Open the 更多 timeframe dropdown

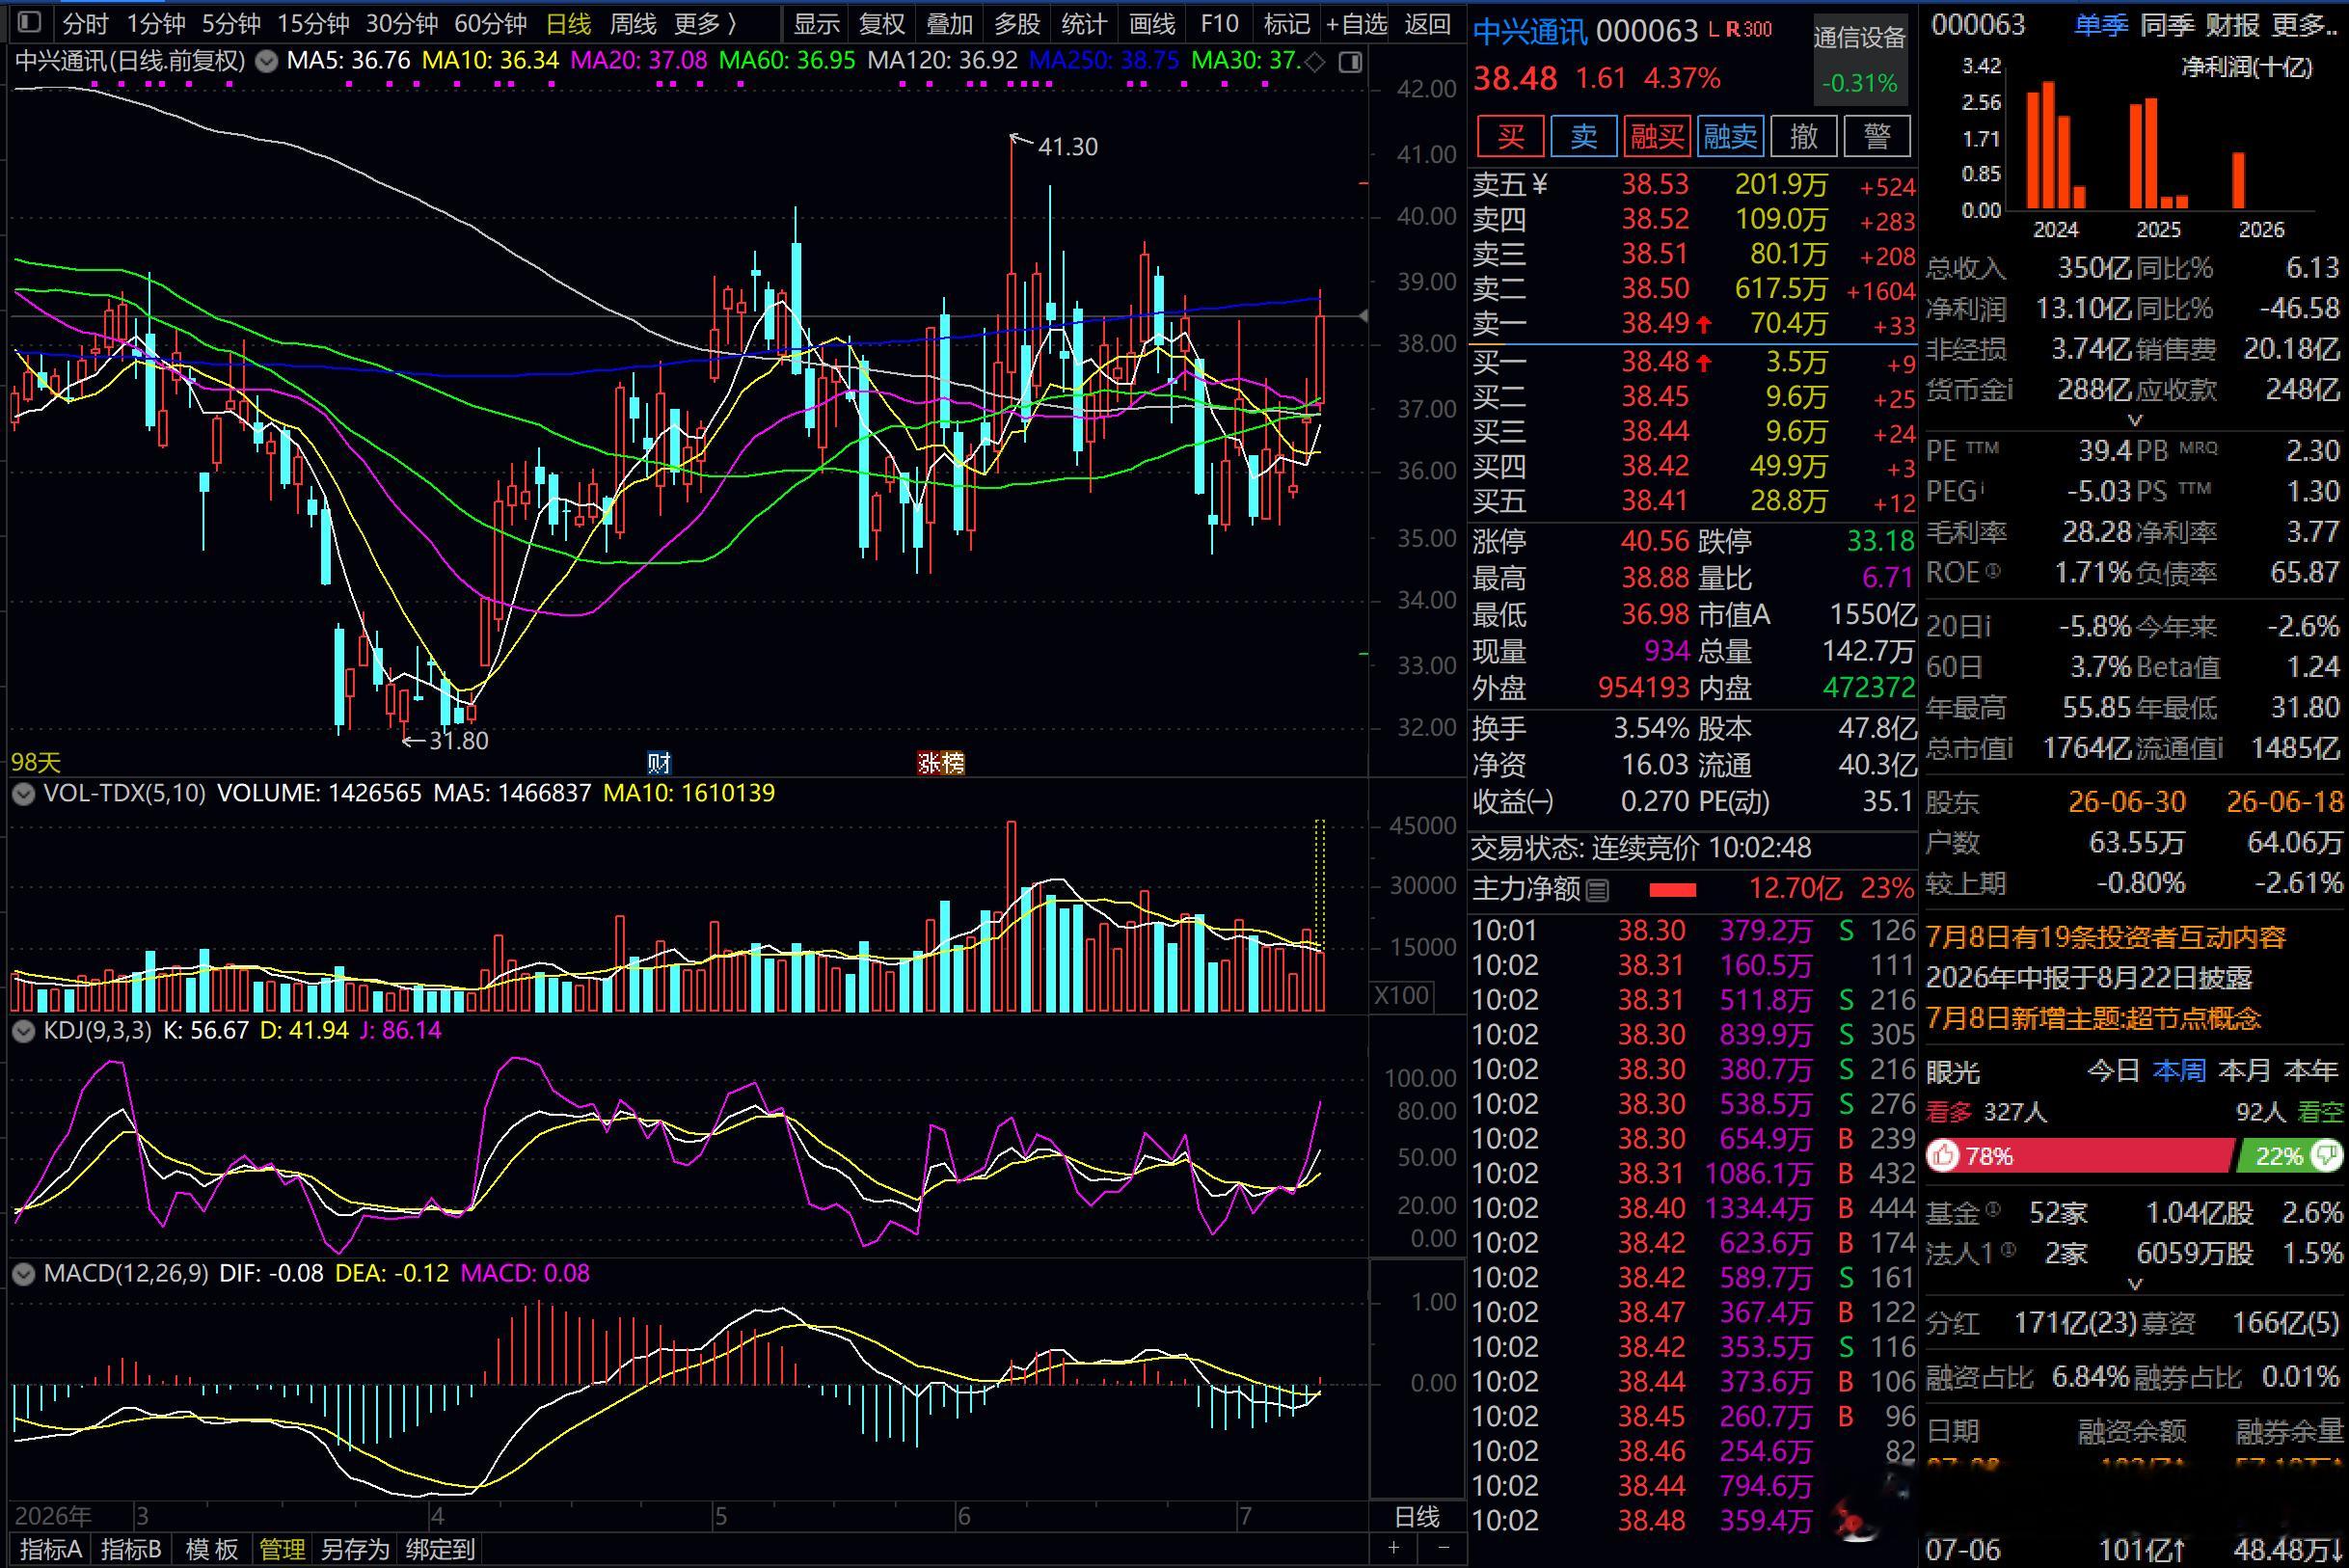pyautogui.click(x=706, y=23)
